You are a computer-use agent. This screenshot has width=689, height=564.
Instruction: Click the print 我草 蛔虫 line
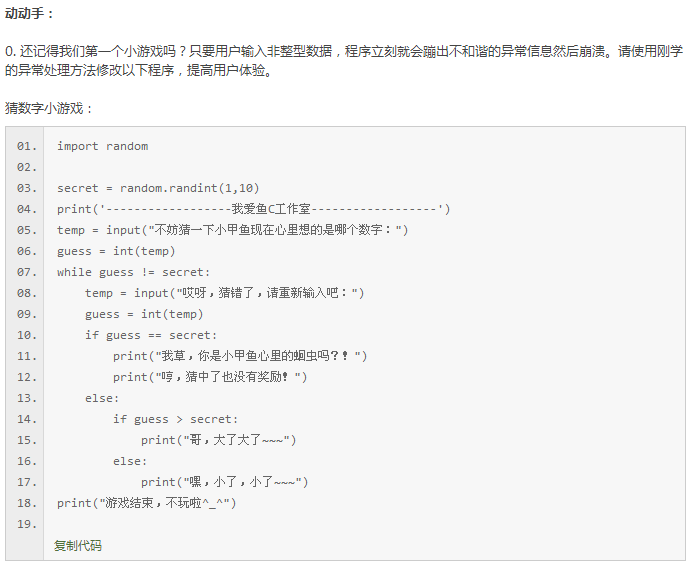coord(240,356)
